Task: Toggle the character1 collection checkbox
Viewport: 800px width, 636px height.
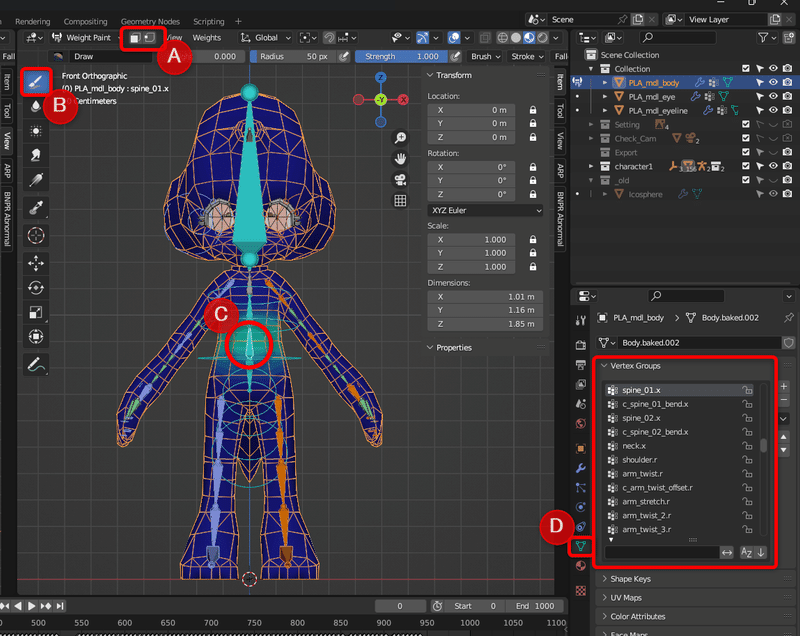Action: click(746, 166)
